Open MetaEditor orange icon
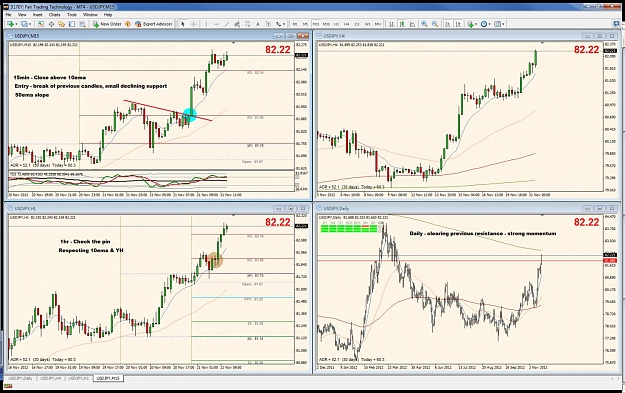Screen dimensions: 625x393 tap(128, 24)
